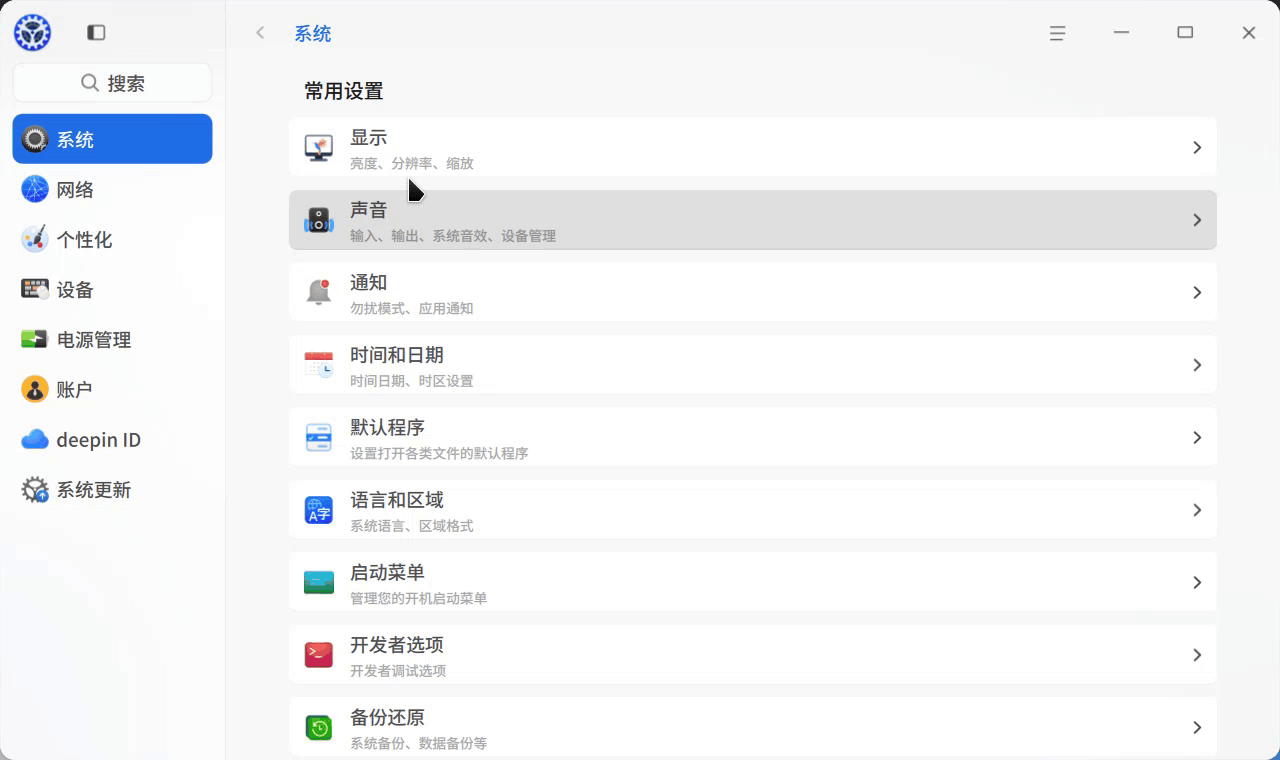Click the 语言和区域 translate icon
The height and width of the screenshot is (760, 1280).
pos(319,510)
